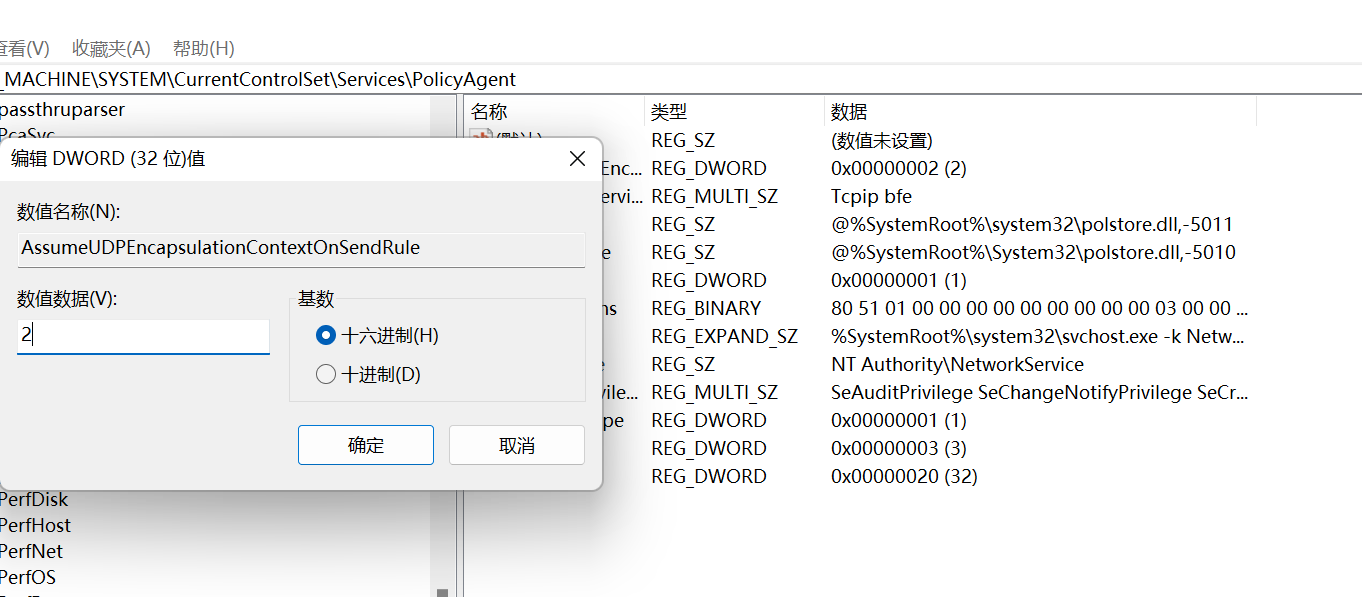1362x597 pixels.
Task: Click the REG_SZ type in first row
Action: [x=683, y=140]
